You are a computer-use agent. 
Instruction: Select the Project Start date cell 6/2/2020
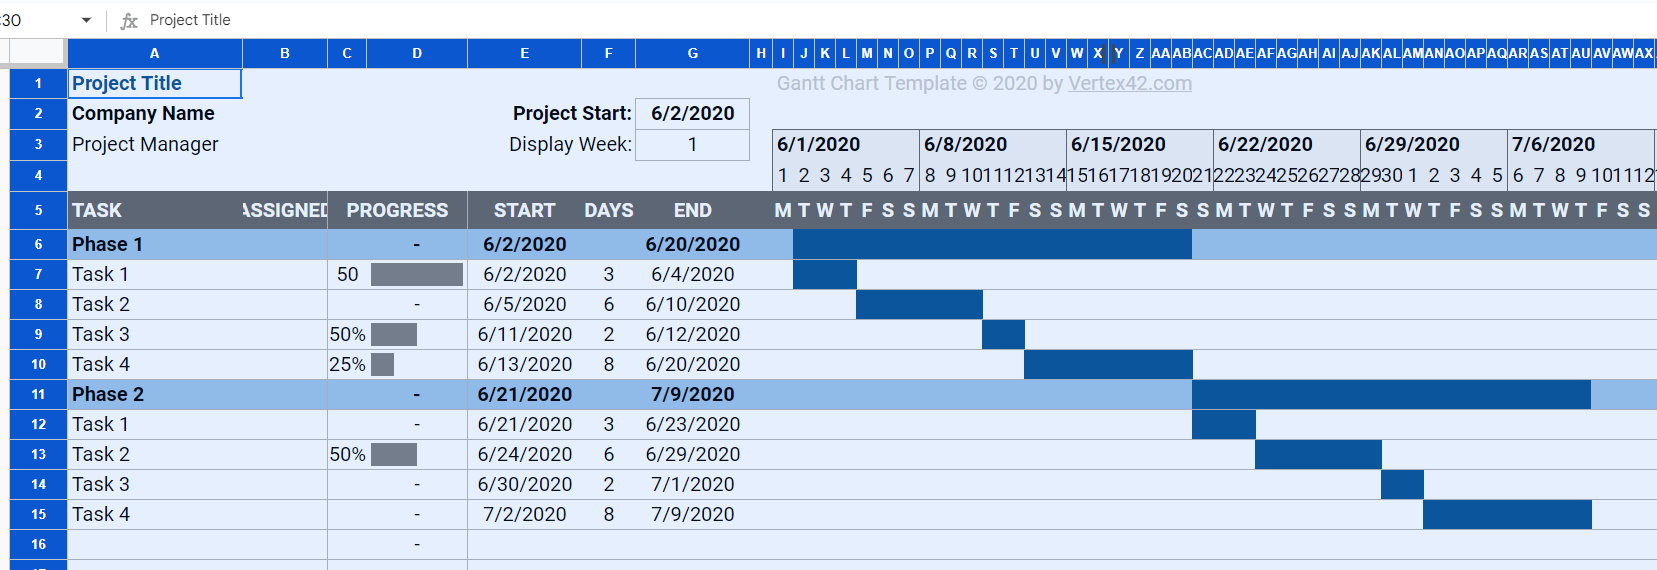point(692,113)
